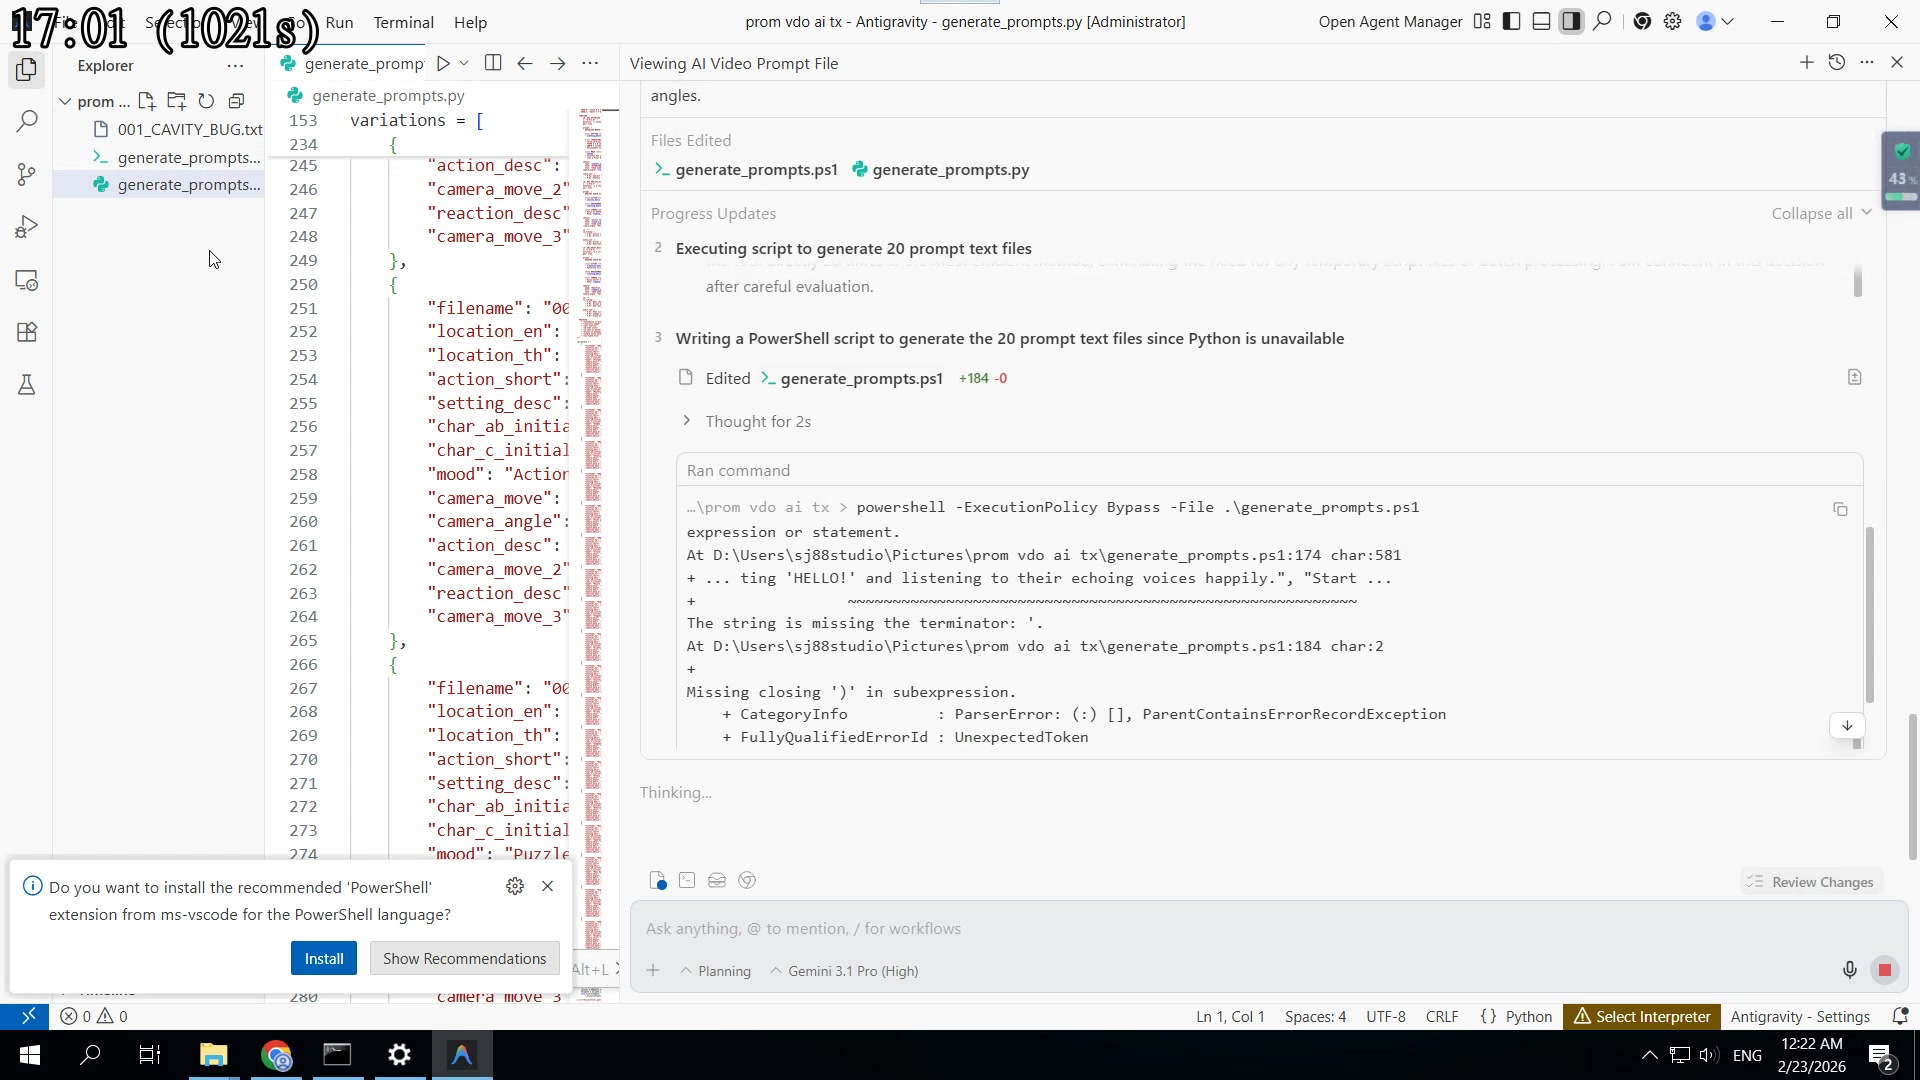
Task: Open the Extensions view
Action: coord(27,332)
